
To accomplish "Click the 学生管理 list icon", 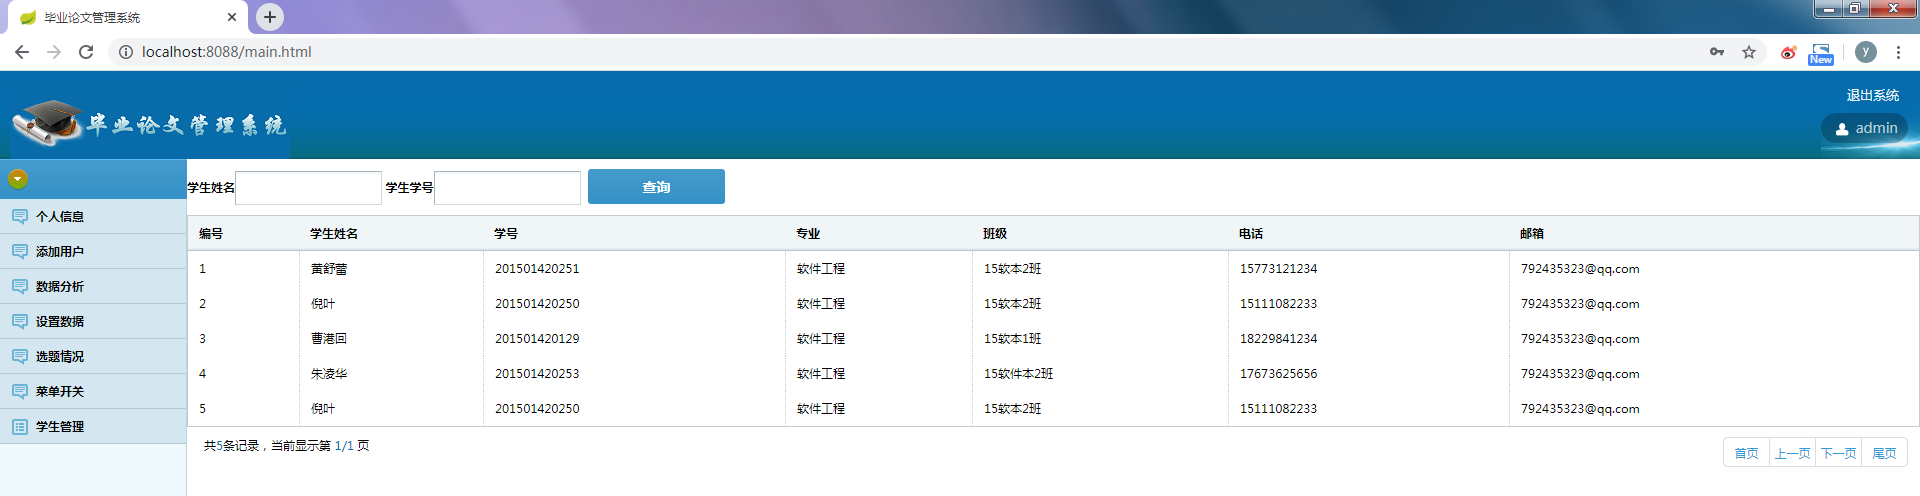I will 20,427.
